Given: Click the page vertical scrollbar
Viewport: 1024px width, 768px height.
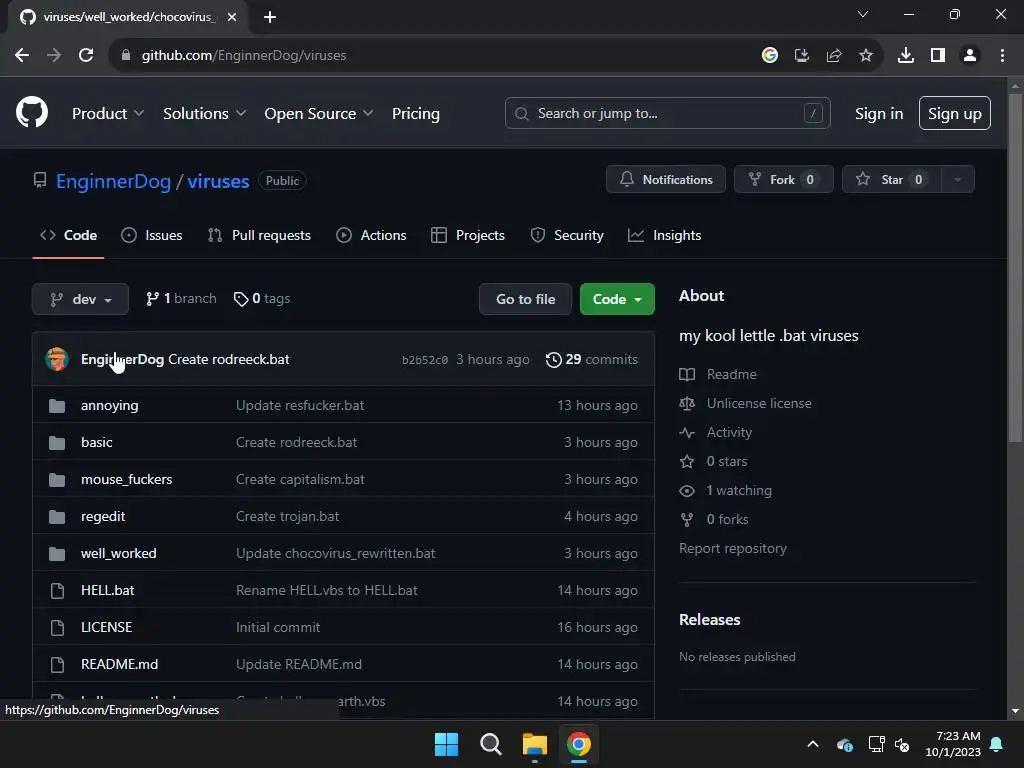Looking at the screenshot, I should [1015, 268].
